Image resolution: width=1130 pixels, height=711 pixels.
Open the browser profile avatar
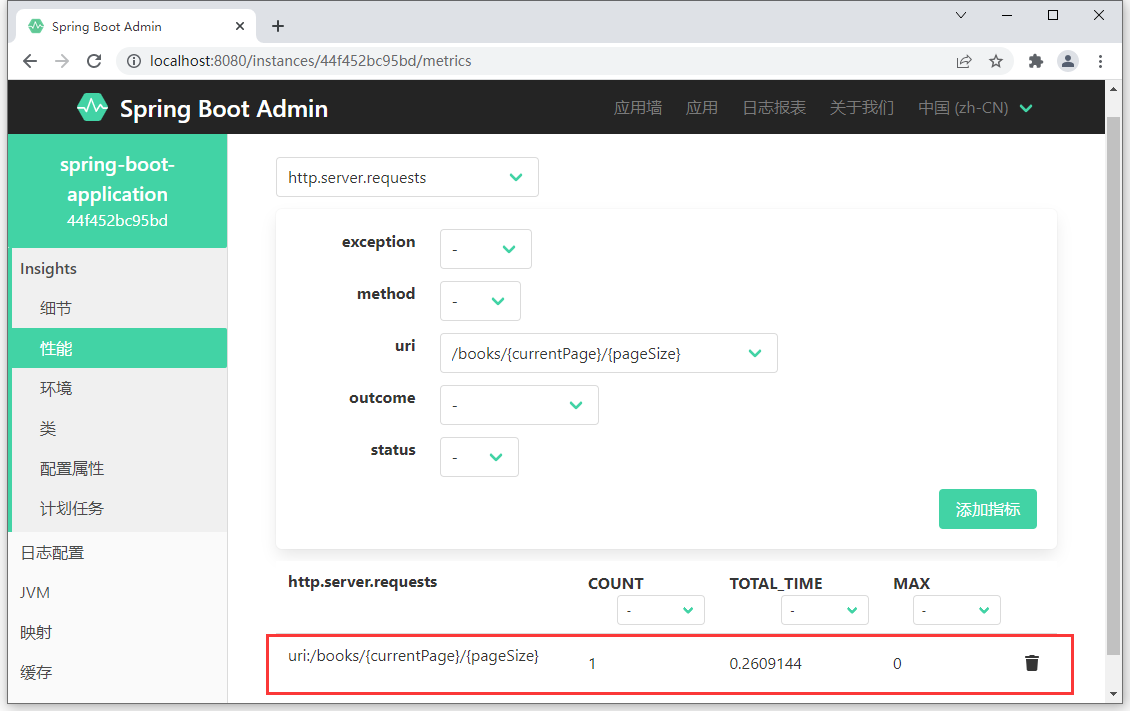(1068, 61)
